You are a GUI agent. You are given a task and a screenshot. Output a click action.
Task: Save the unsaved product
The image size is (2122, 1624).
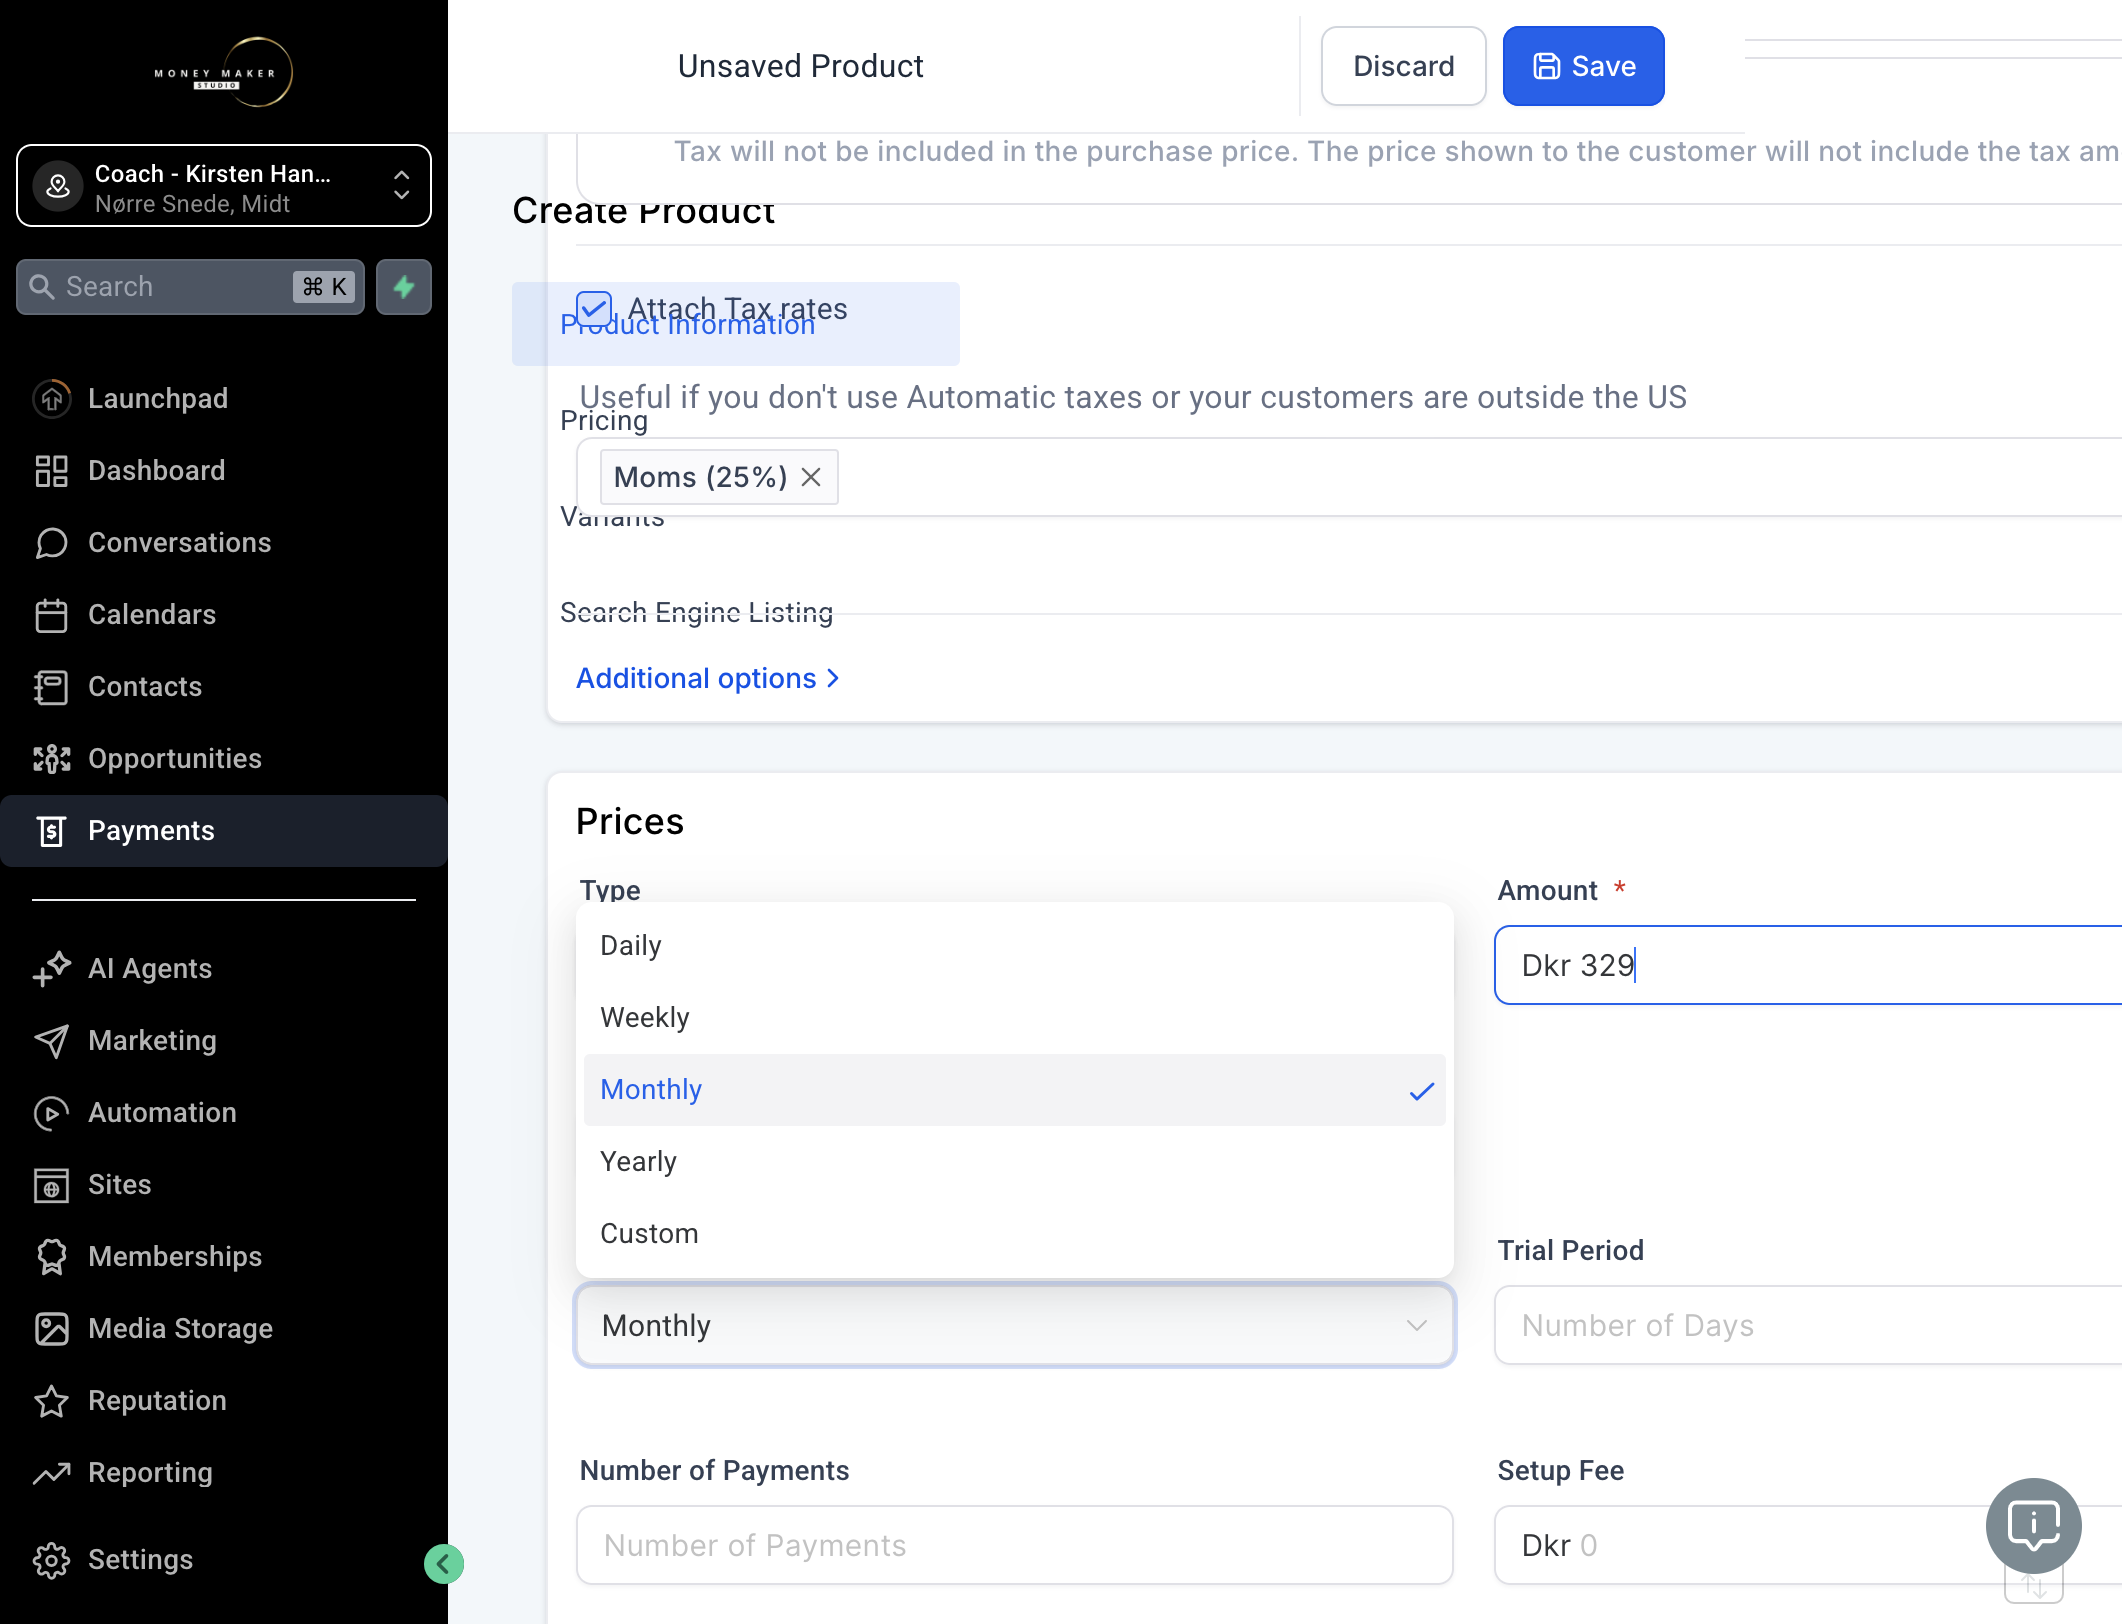[x=1583, y=66]
